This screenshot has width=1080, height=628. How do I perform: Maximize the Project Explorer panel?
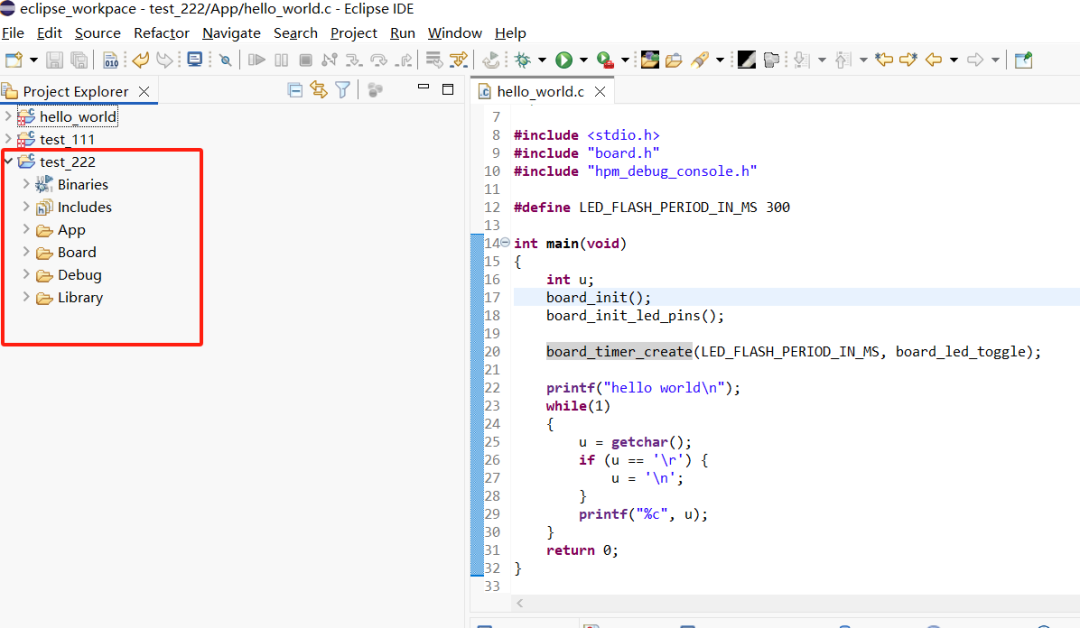coord(448,90)
